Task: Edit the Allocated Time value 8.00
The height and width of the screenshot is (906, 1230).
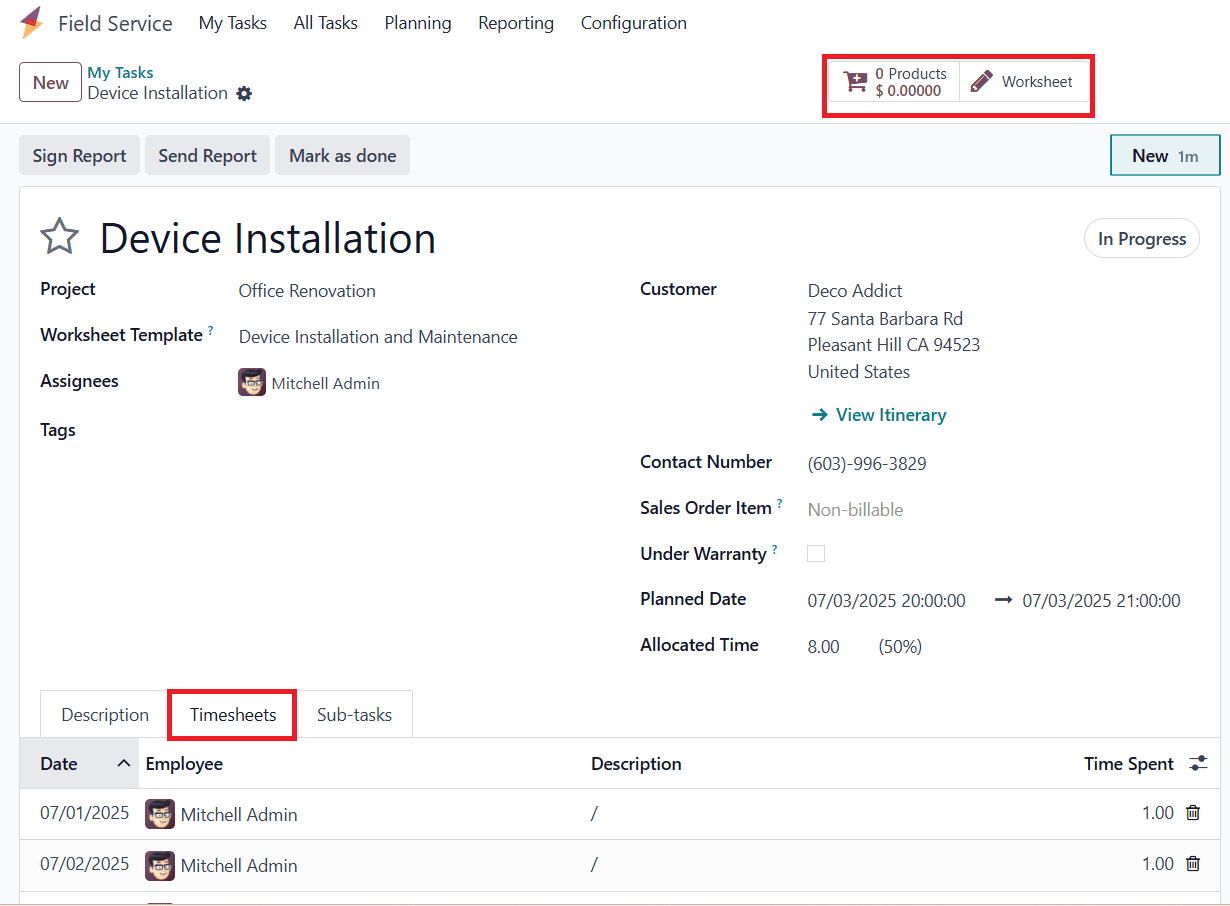Action: (x=824, y=647)
